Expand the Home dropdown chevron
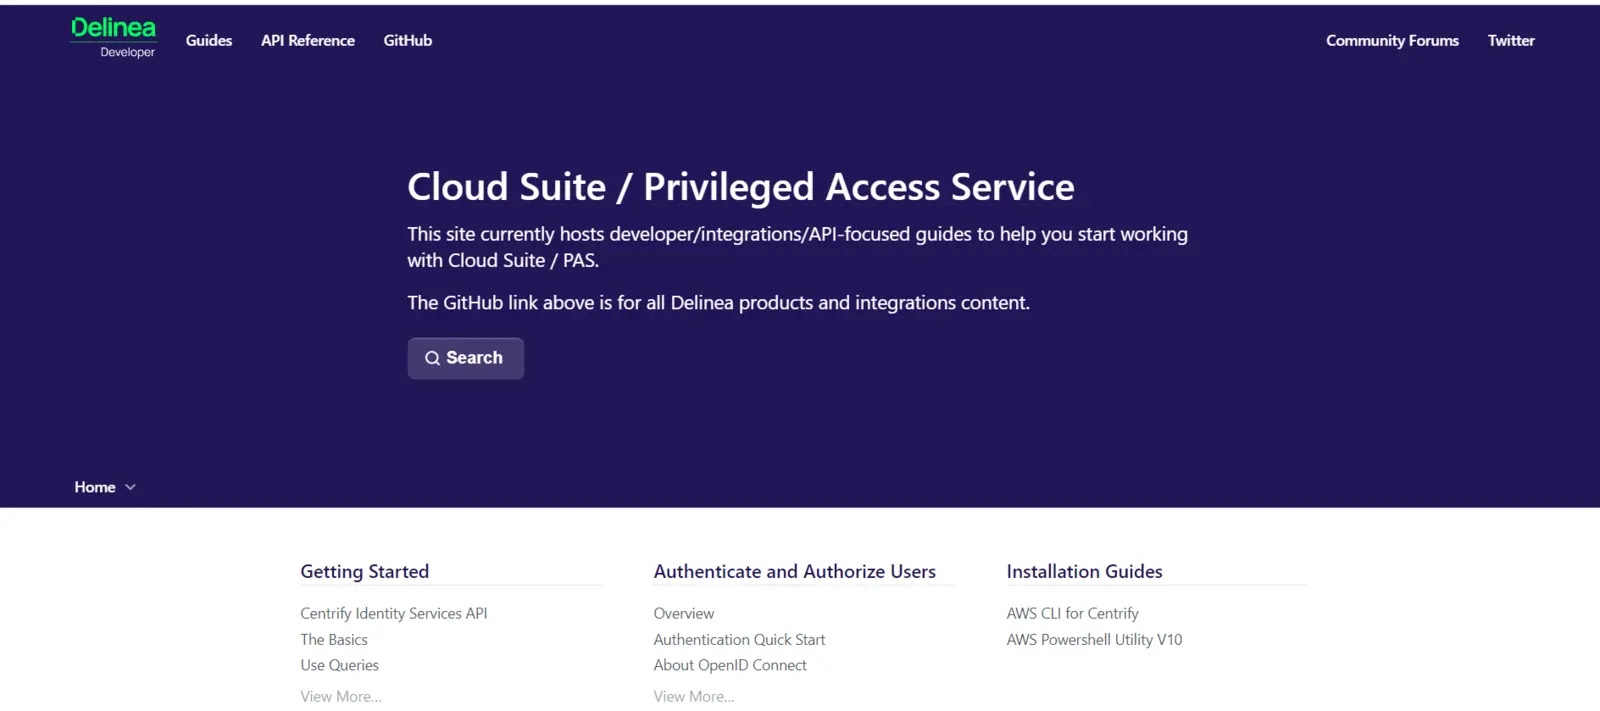 [130, 487]
